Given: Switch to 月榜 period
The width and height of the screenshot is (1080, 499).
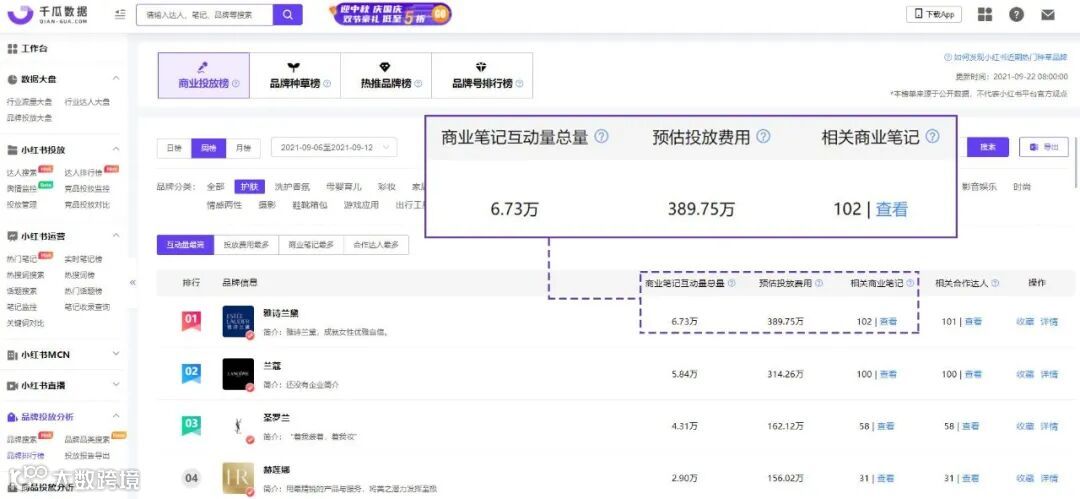Looking at the screenshot, I should [x=243, y=147].
